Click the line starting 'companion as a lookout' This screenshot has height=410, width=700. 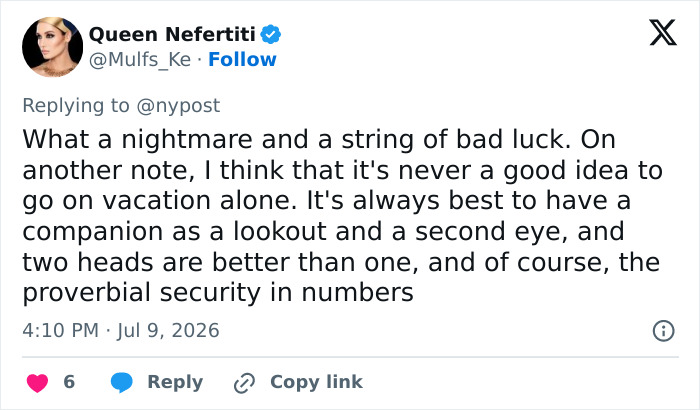323,231
